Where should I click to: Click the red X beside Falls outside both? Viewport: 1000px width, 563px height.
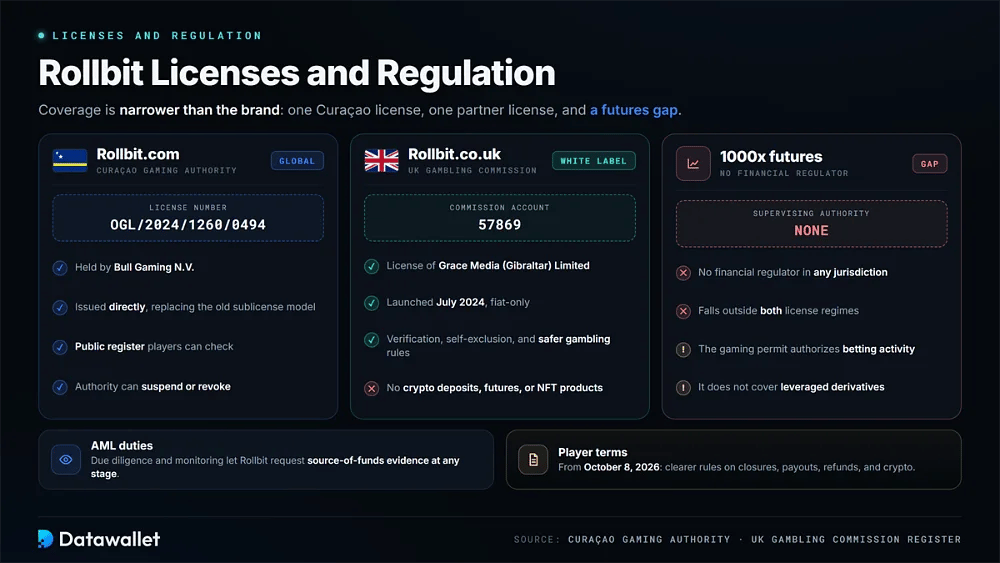pos(683,311)
